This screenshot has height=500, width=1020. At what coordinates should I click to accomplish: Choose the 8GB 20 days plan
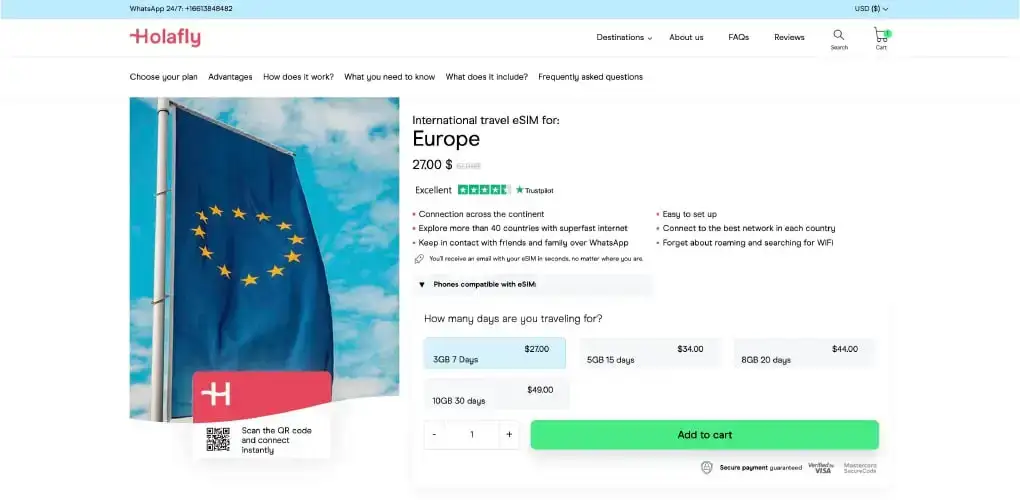tap(803, 354)
